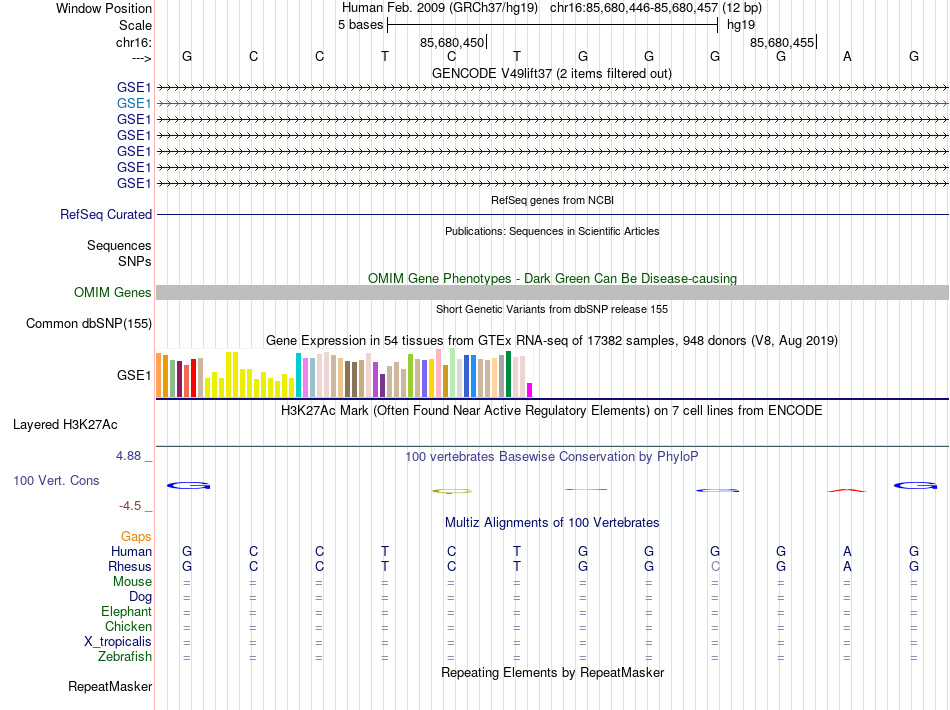Click the gray OMIM Genes bar
This screenshot has width=950, height=710.
pos(552,293)
